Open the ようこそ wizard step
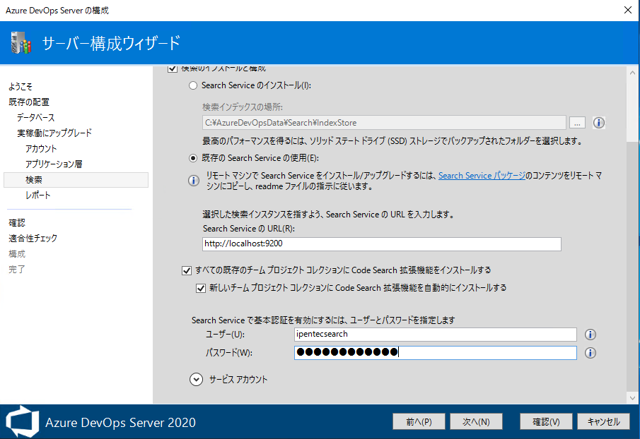Viewport: 640px width, 439px height. [20, 86]
